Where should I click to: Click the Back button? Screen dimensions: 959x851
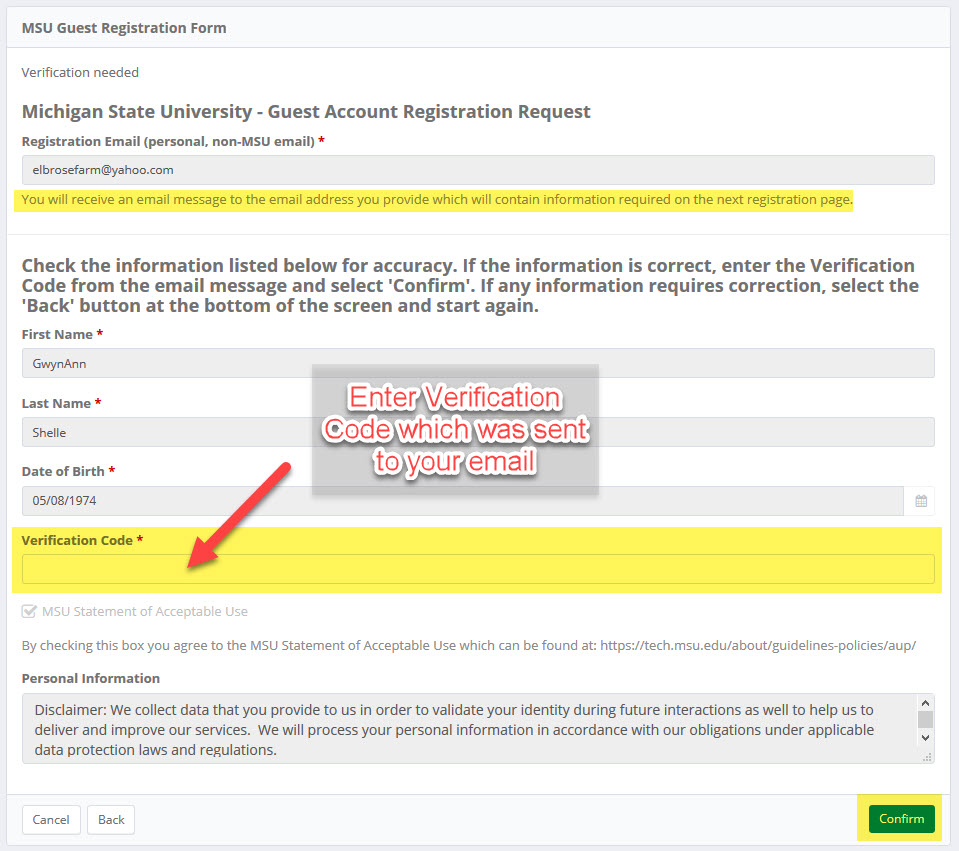(111, 820)
